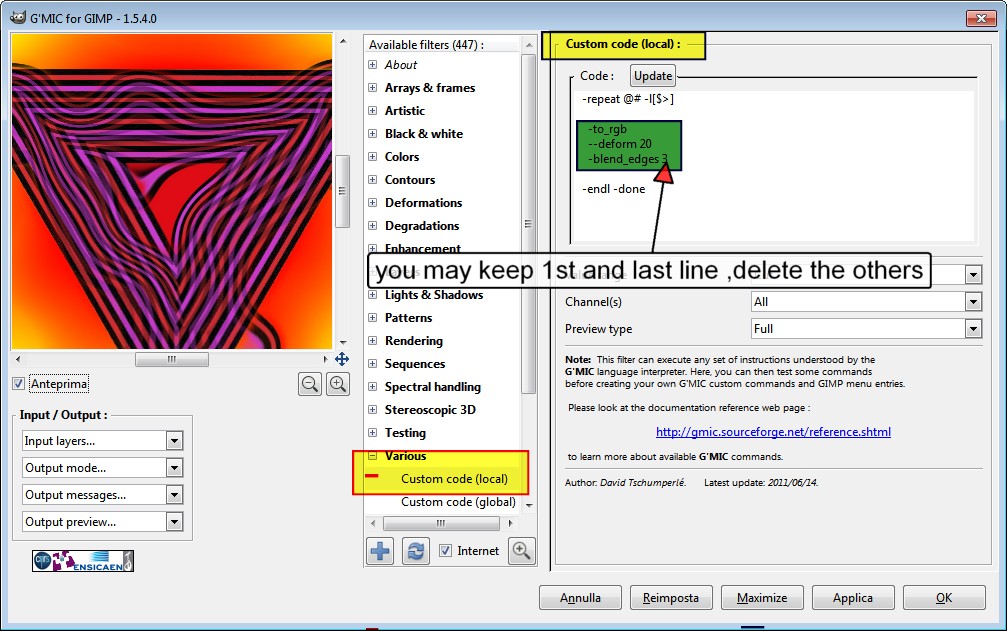
Task: Click inside the custom code text area
Action: coord(775,166)
